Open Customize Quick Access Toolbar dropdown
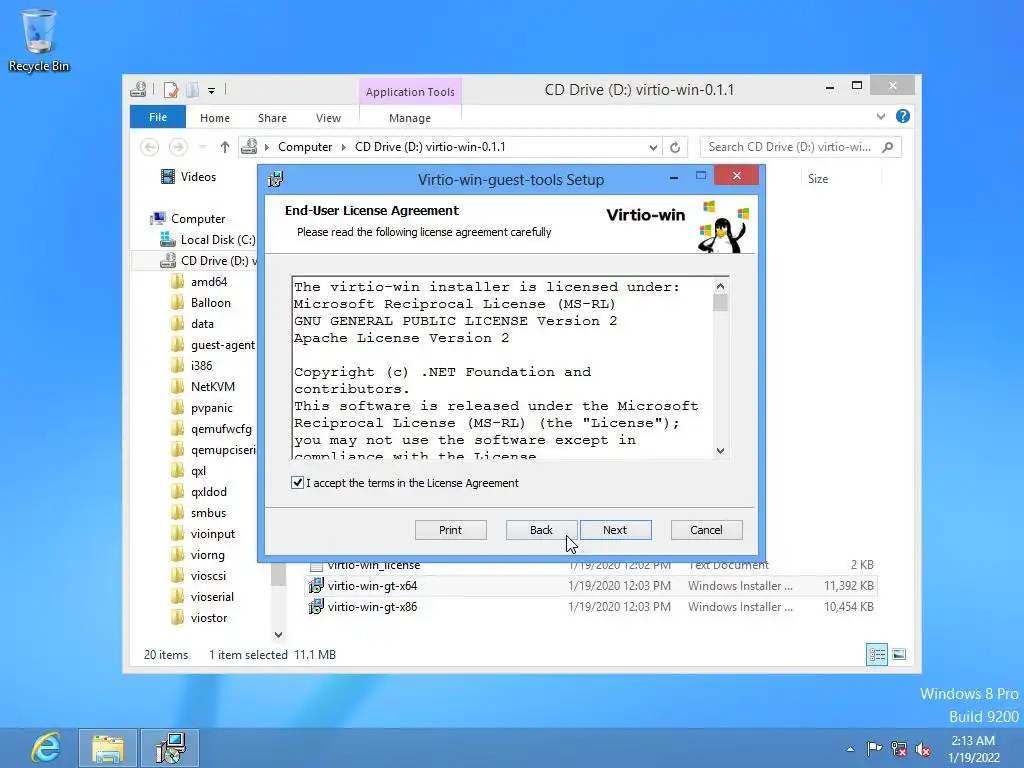 coord(211,91)
